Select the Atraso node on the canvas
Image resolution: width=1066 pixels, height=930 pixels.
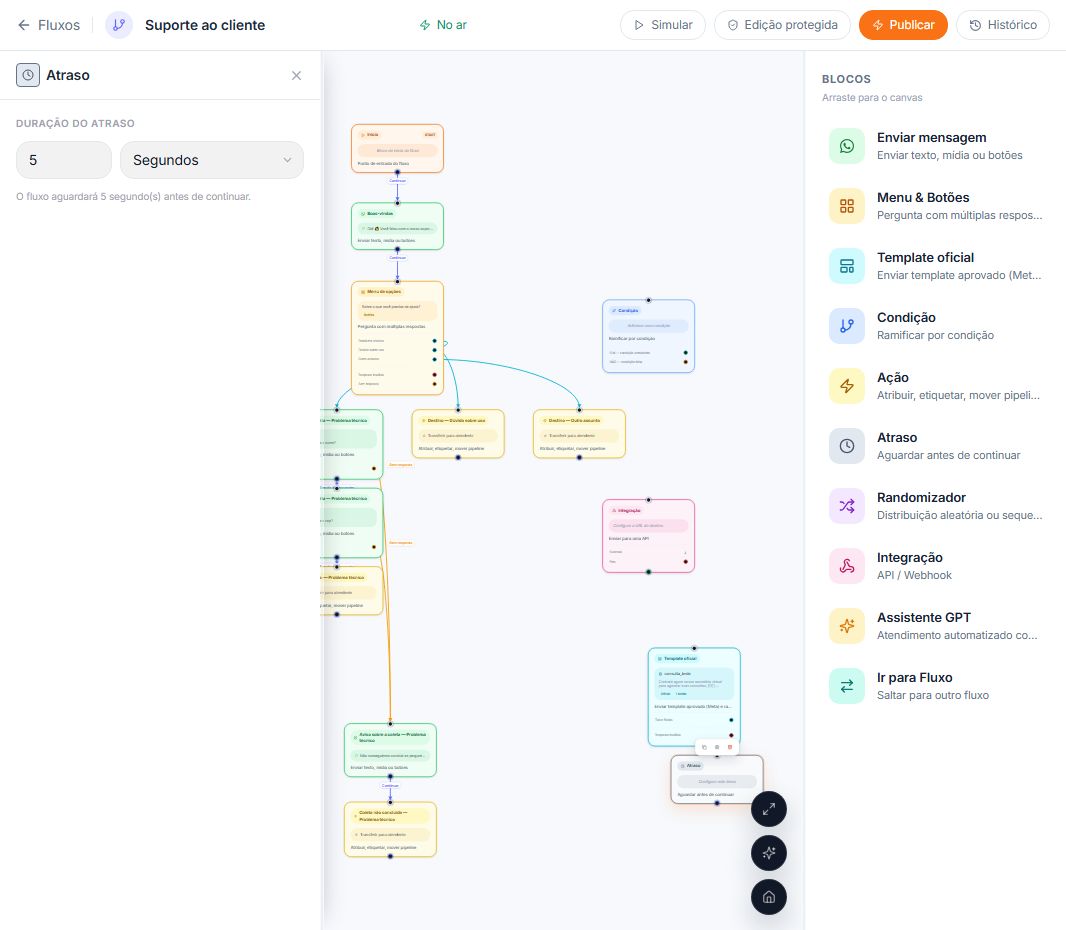pos(717,779)
